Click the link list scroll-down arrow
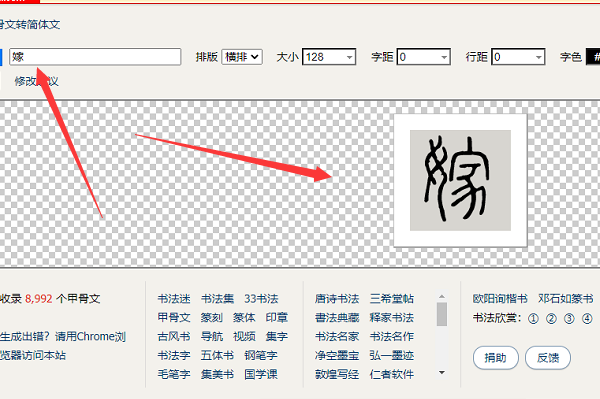The height and width of the screenshot is (399, 600). click(x=442, y=372)
